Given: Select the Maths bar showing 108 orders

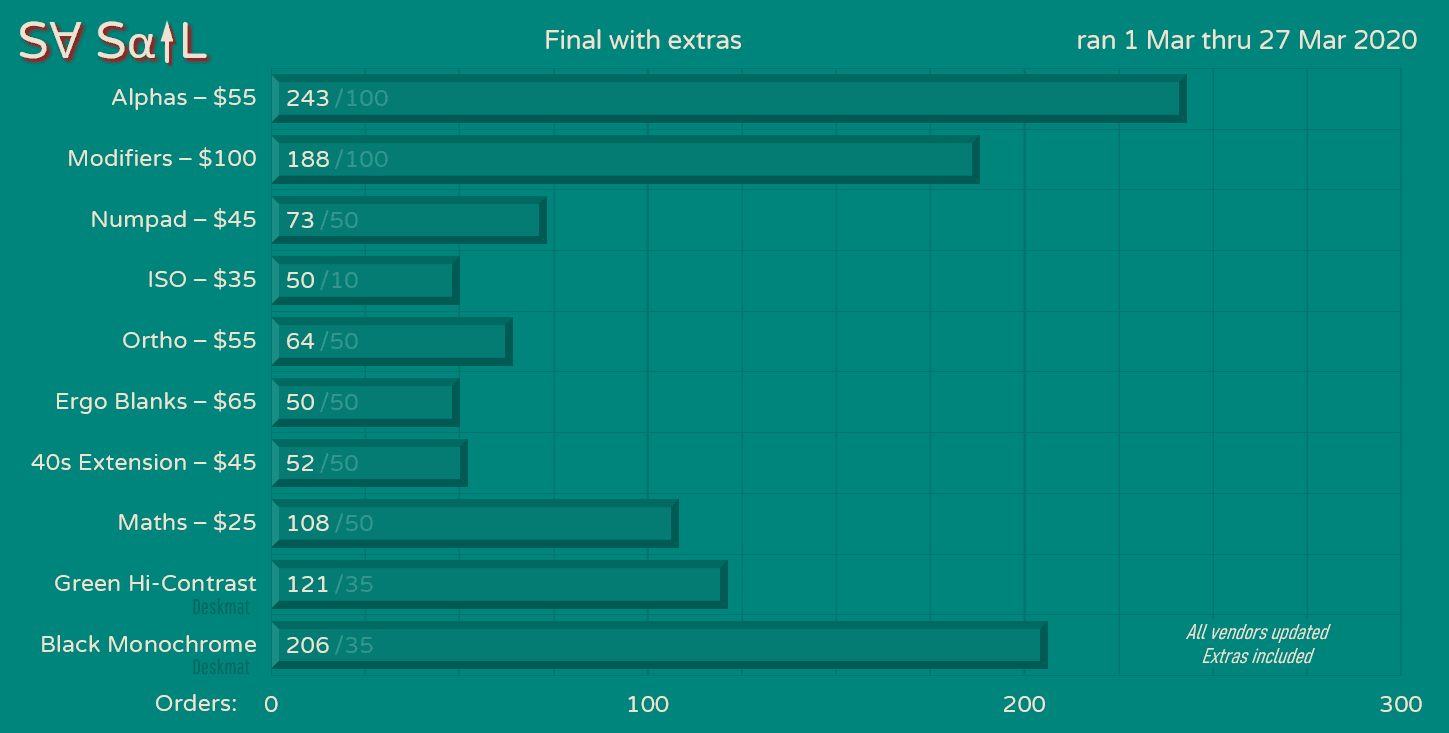Looking at the screenshot, I should click(x=474, y=523).
